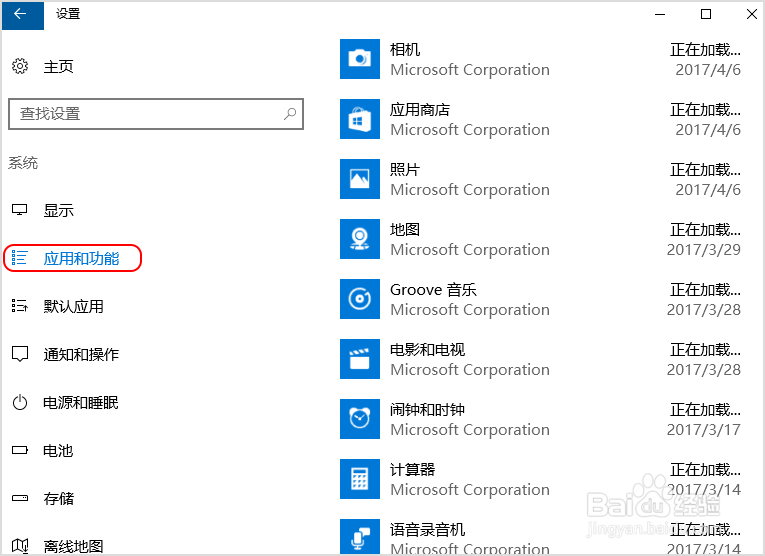Click the Camera app icon
This screenshot has height=556, width=765.
(359, 59)
